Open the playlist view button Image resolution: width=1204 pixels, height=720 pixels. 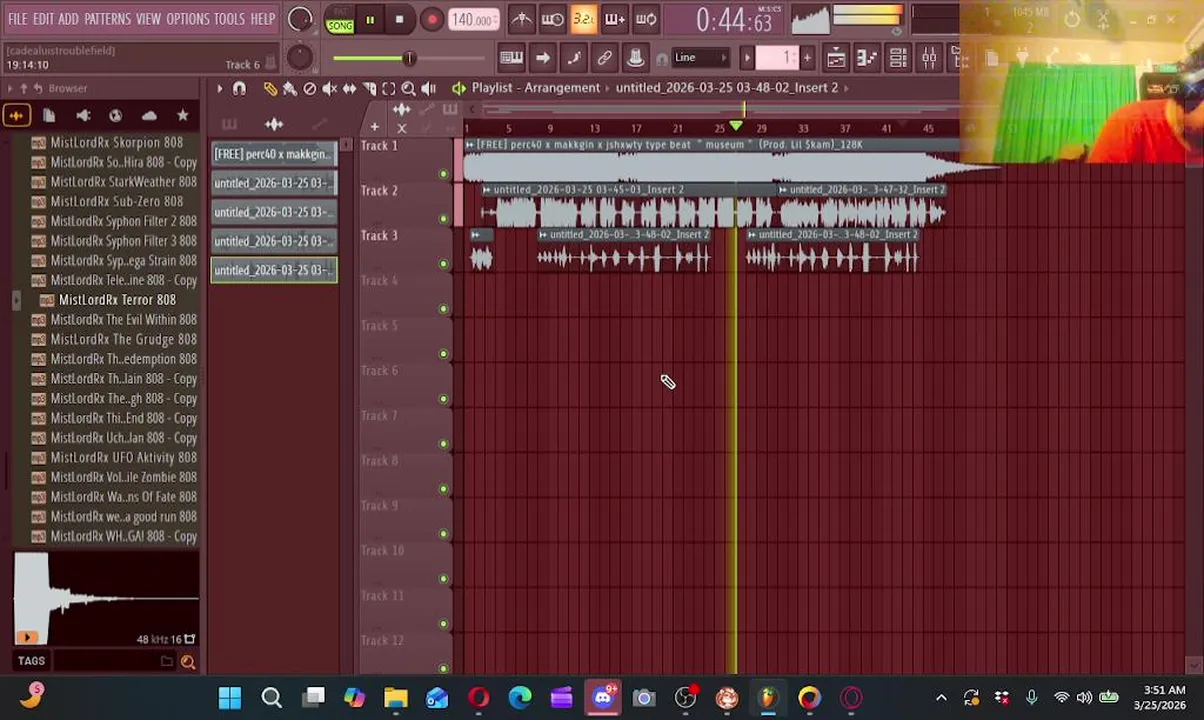point(836,58)
